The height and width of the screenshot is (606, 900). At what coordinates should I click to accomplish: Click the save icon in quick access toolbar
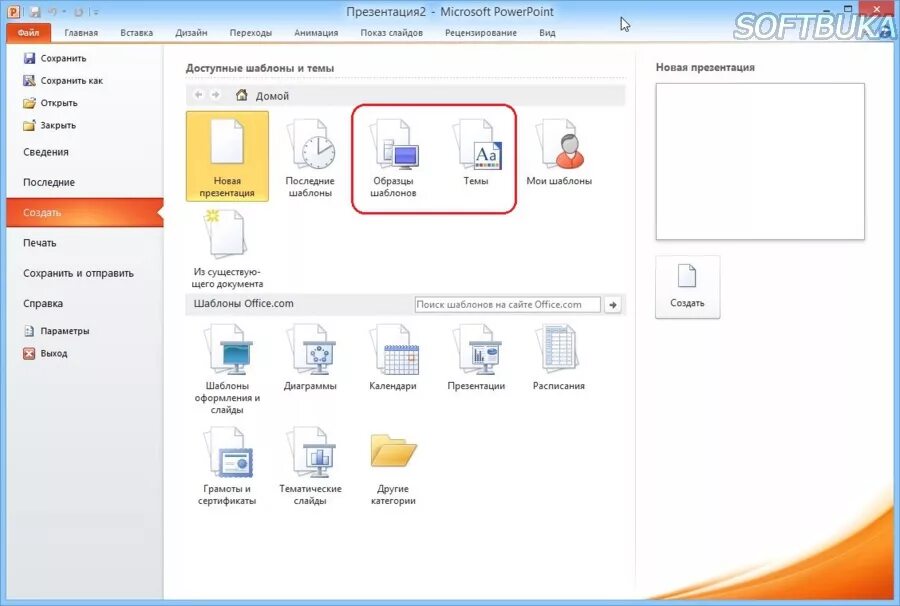34,11
